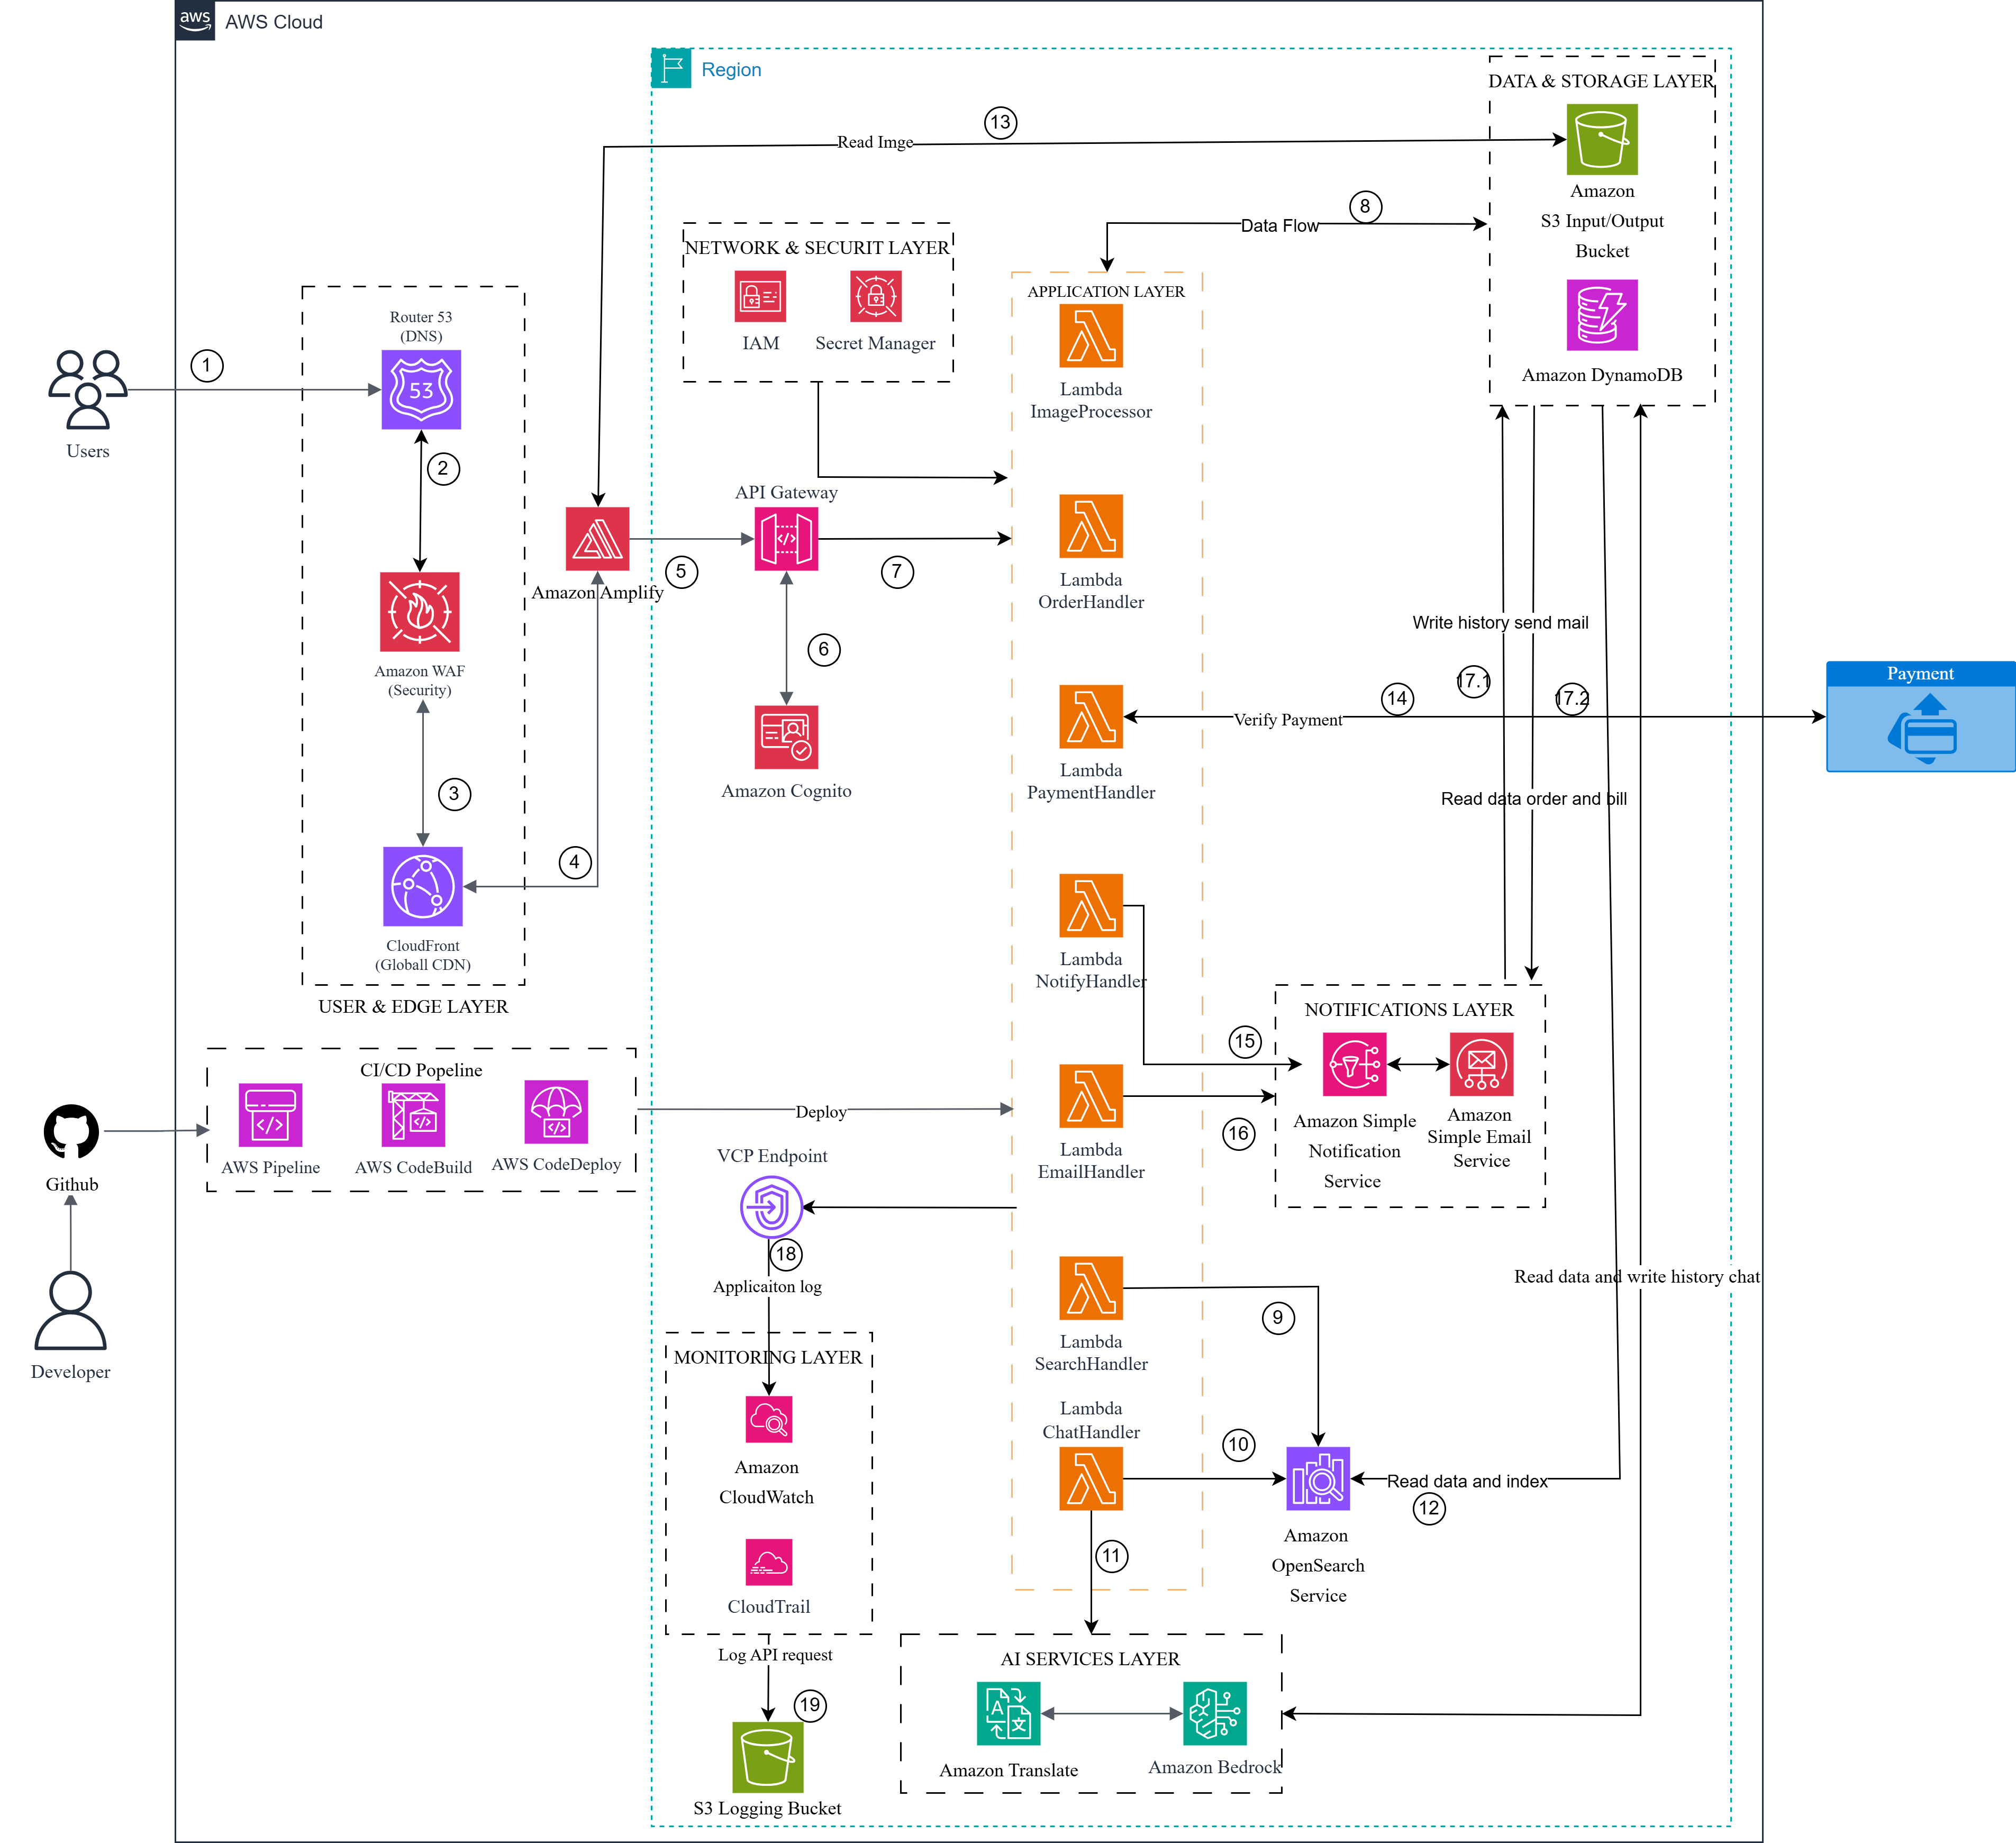Select the Amazon Simple Email Service icon
The width and height of the screenshot is (2016, 1843).
pos(1481,1064)
